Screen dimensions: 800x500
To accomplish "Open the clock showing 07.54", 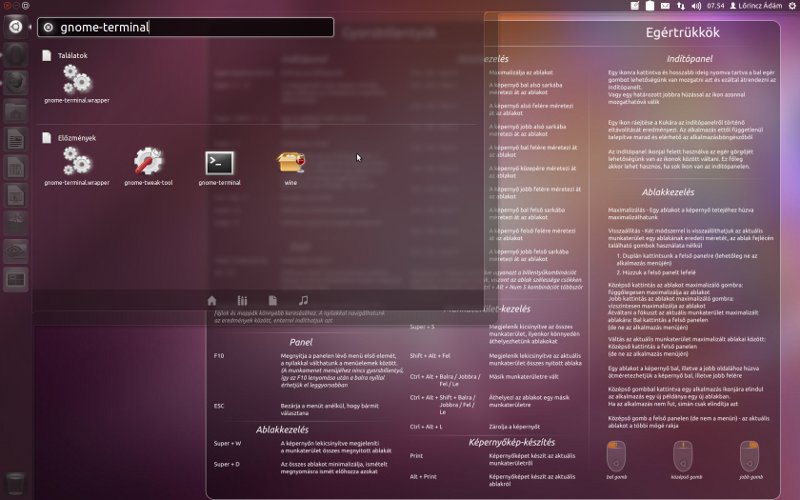I will 715,6.
